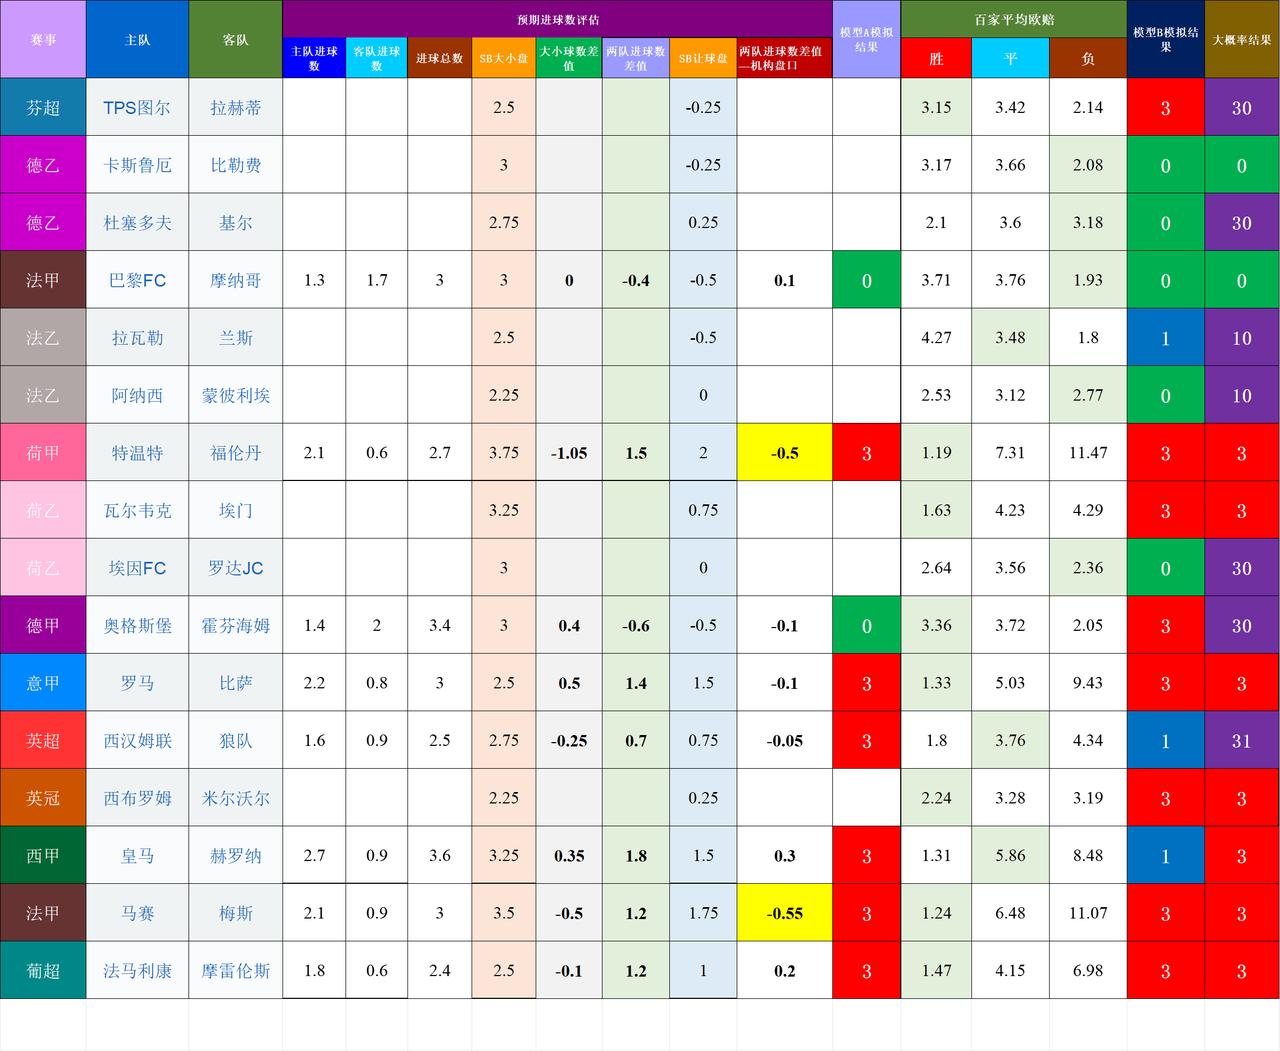Select loss odds 11.07 for 马赛
1280x1051 pixels.
(x=1088, y=913)
